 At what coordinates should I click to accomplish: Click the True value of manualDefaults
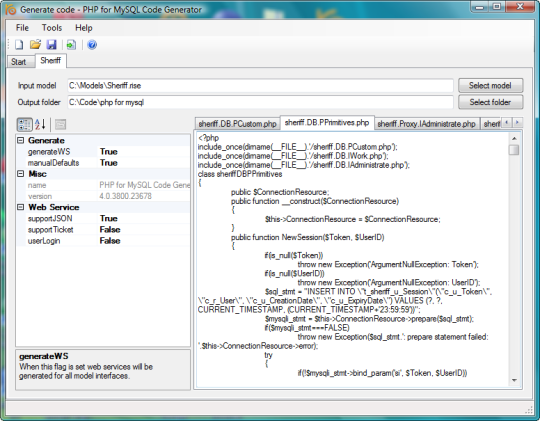click(x=109, y=163)
